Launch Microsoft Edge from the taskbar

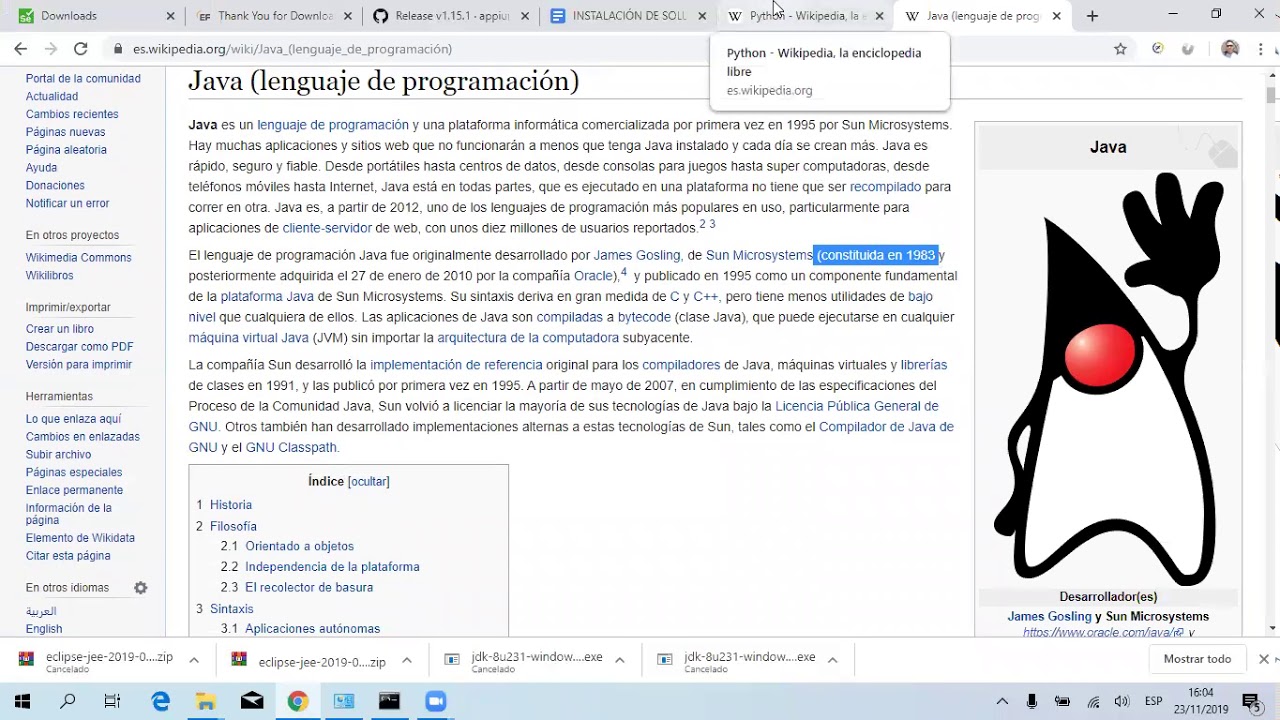click(160, 701)
